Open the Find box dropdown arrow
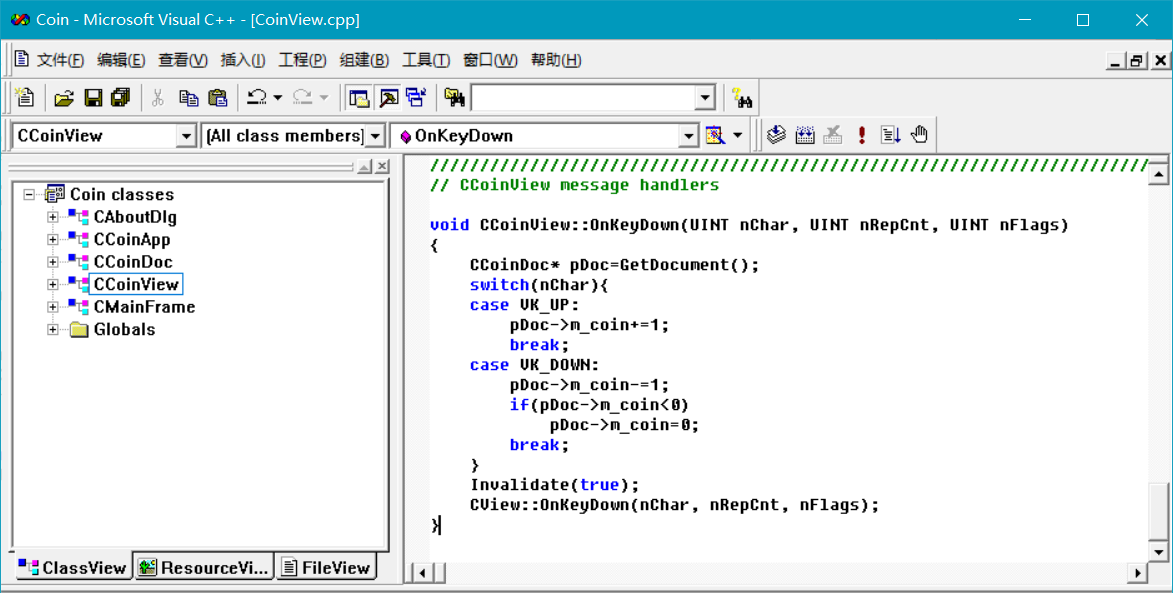Image resolution: width=1173 pixels, height=593 pixels. point(704,98)
